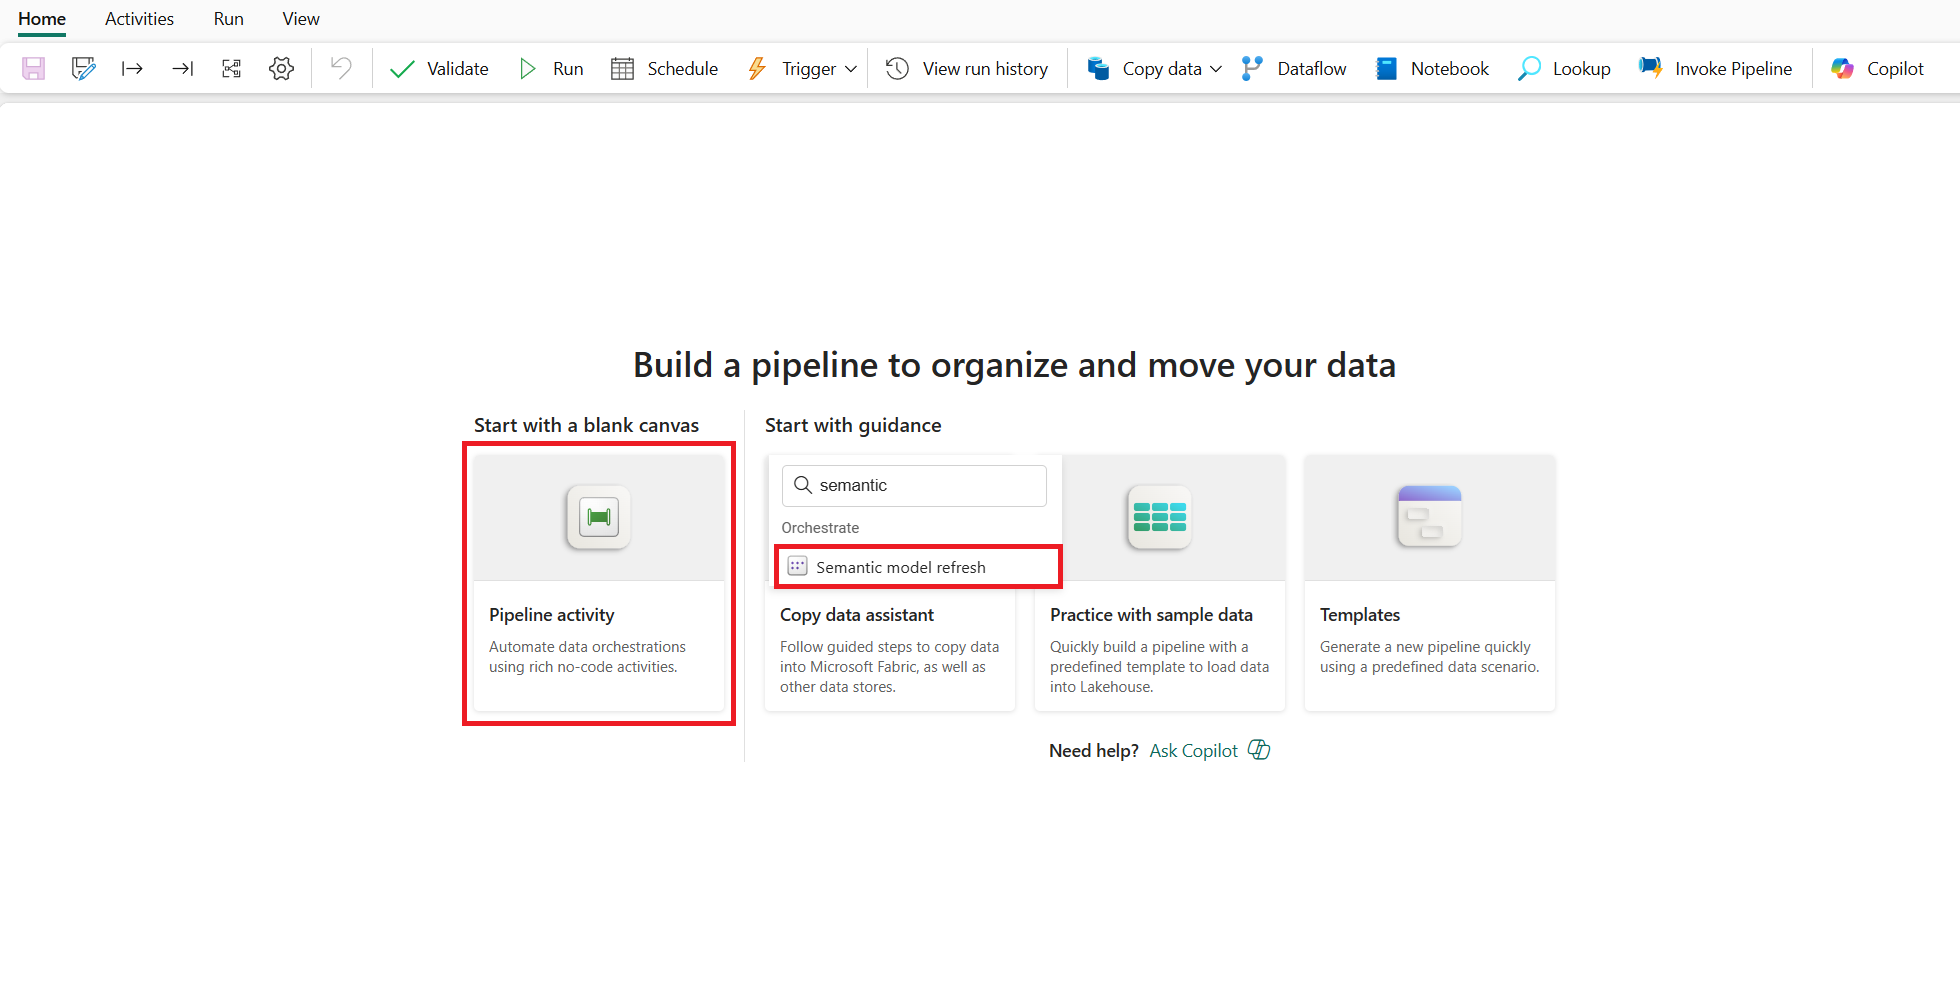Click the search magnifier in the semantic field

pyautogui.click(x=802, y=485)
